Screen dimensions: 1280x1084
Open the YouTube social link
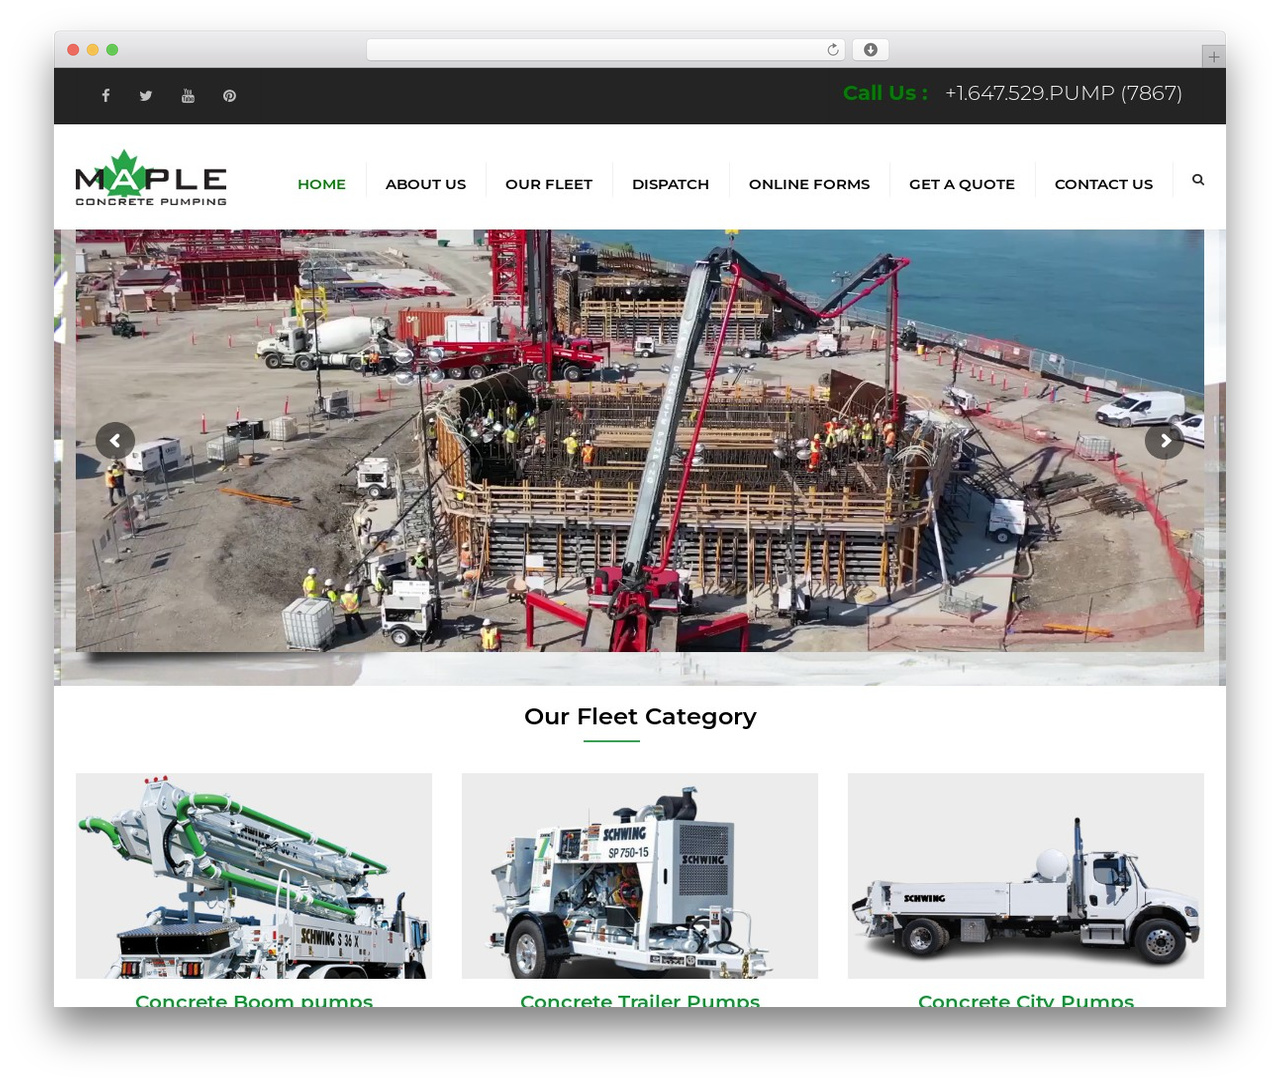click(x=188, y=96)
